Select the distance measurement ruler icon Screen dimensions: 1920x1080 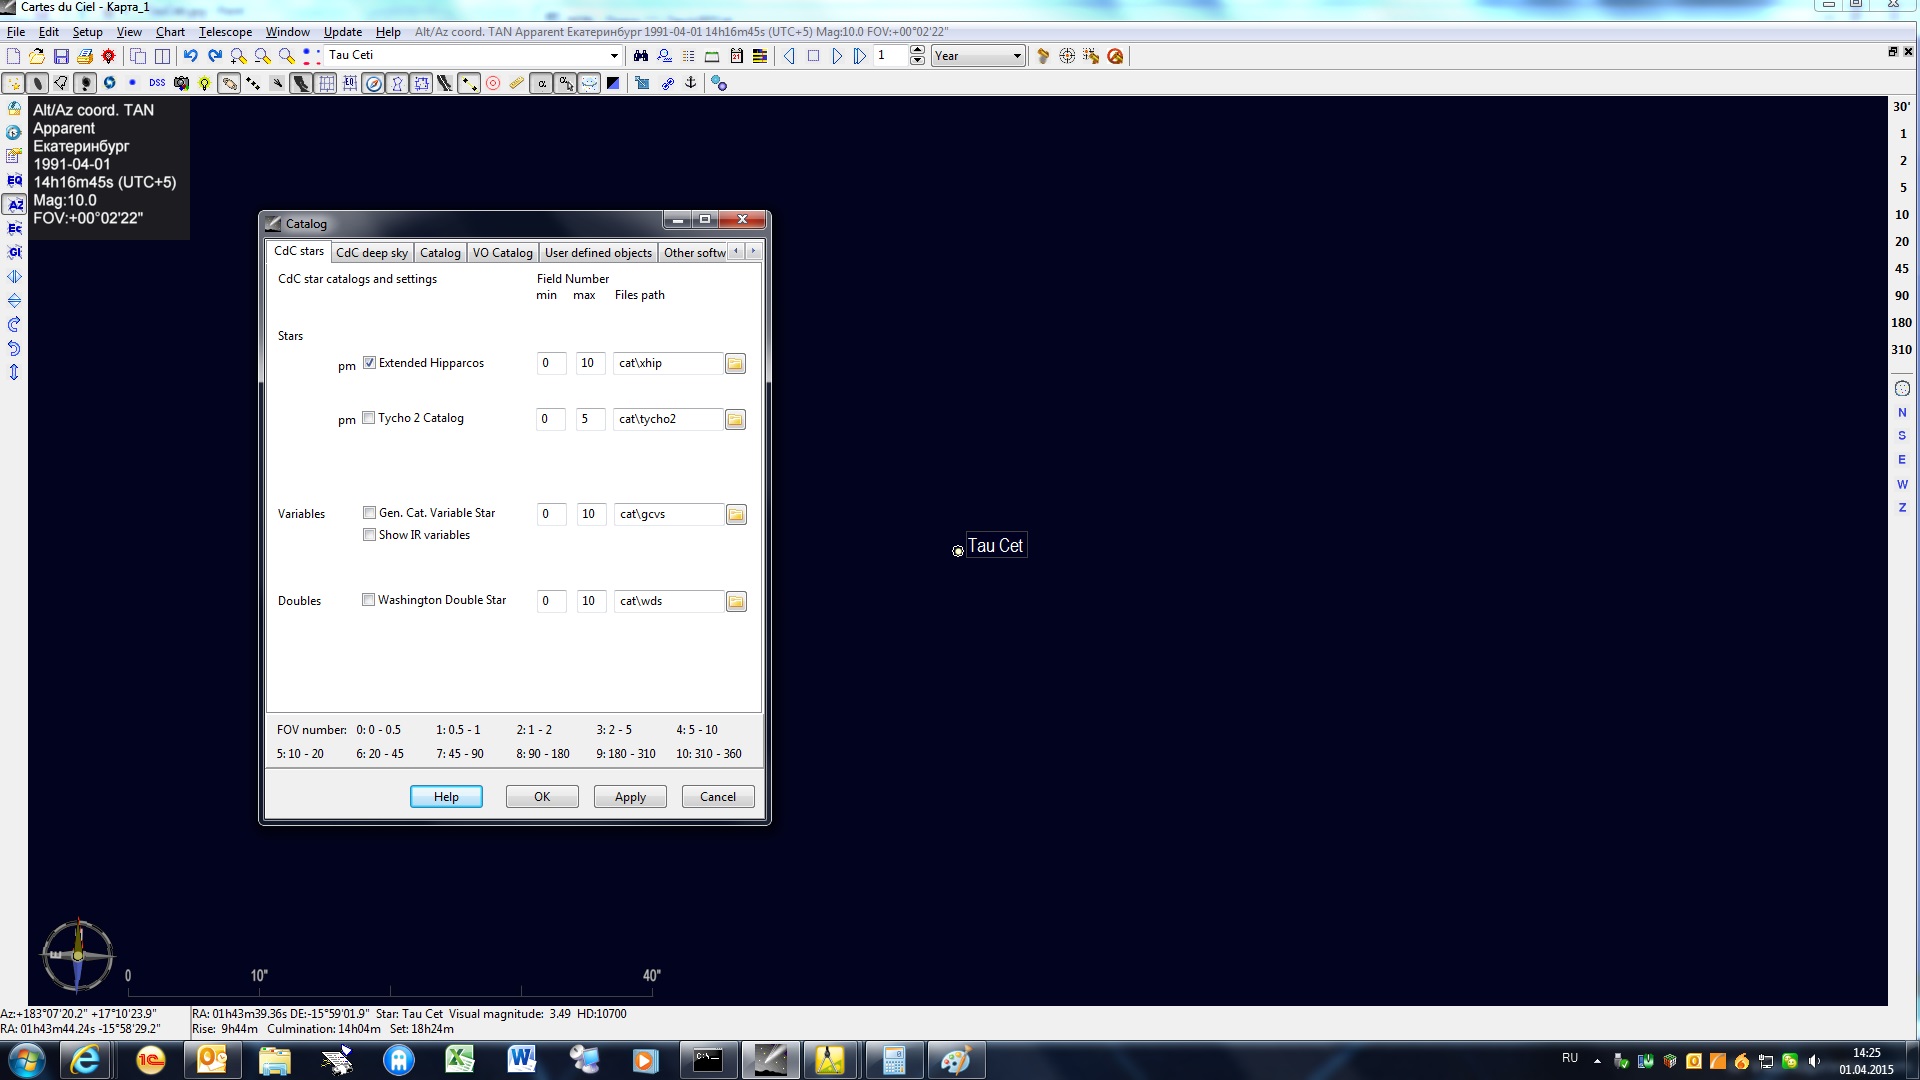(x=517, y=83)
